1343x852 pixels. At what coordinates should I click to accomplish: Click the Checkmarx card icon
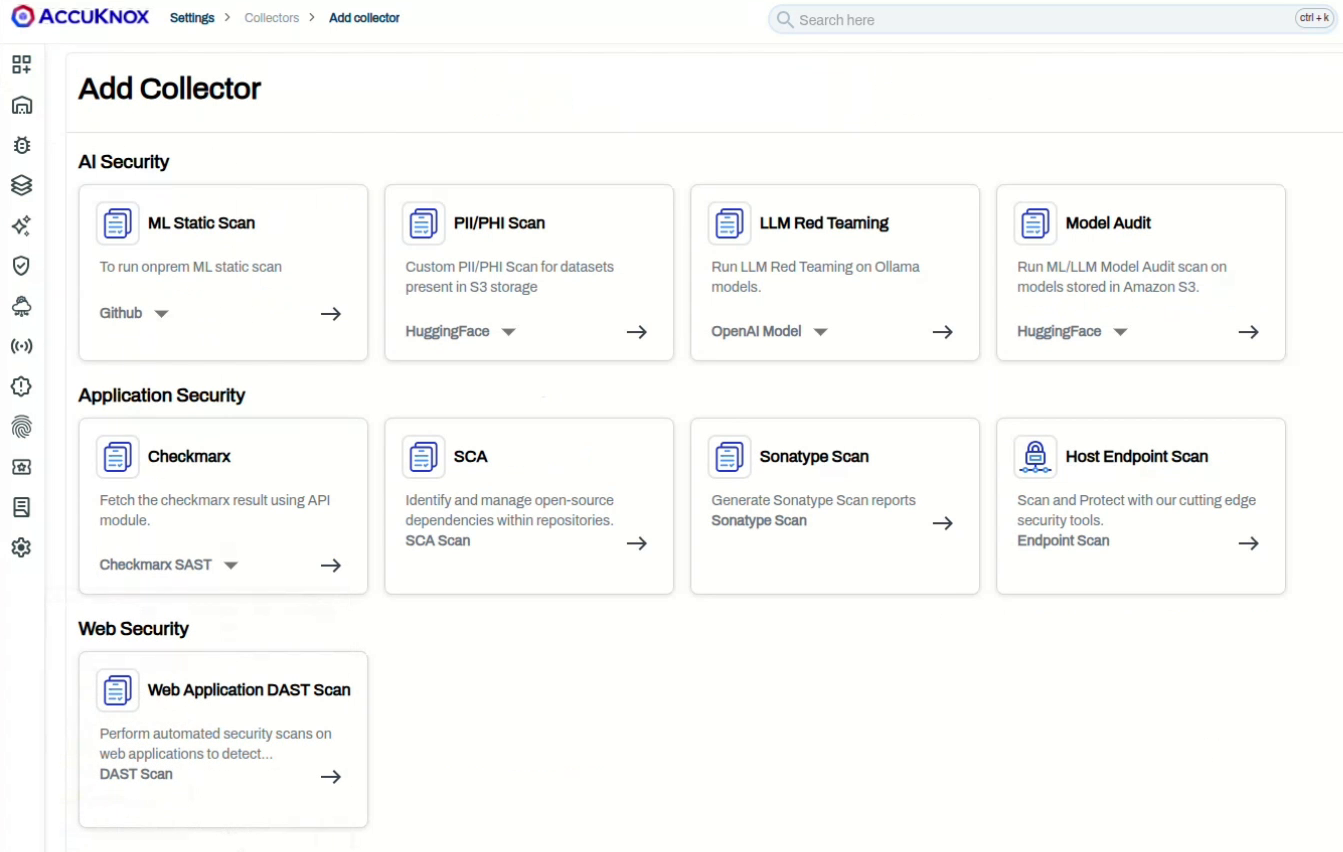(x=118, y=457)
